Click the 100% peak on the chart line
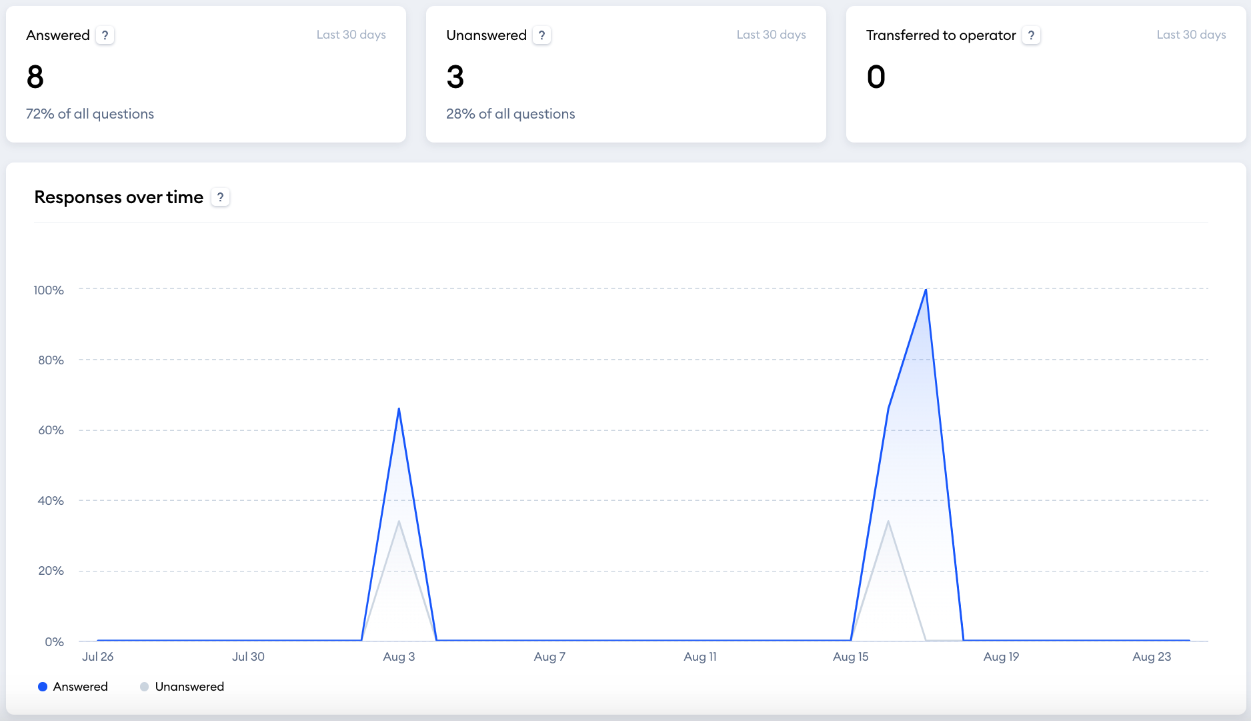1251x721 pixels. pos(927,290)
